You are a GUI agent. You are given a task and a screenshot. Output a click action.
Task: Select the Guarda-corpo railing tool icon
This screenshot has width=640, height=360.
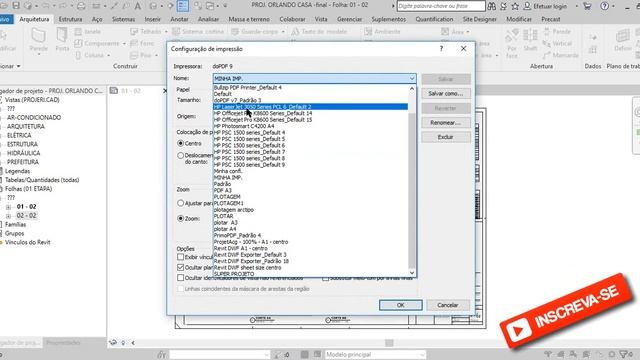tap(235, 31)
